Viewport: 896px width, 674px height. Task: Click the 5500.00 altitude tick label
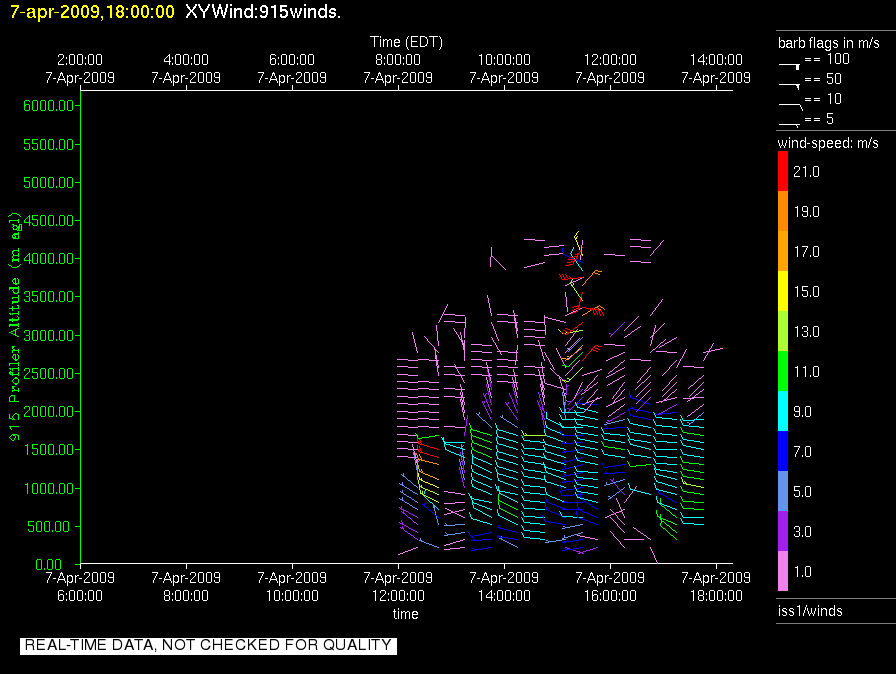click(x=49, y=145)
